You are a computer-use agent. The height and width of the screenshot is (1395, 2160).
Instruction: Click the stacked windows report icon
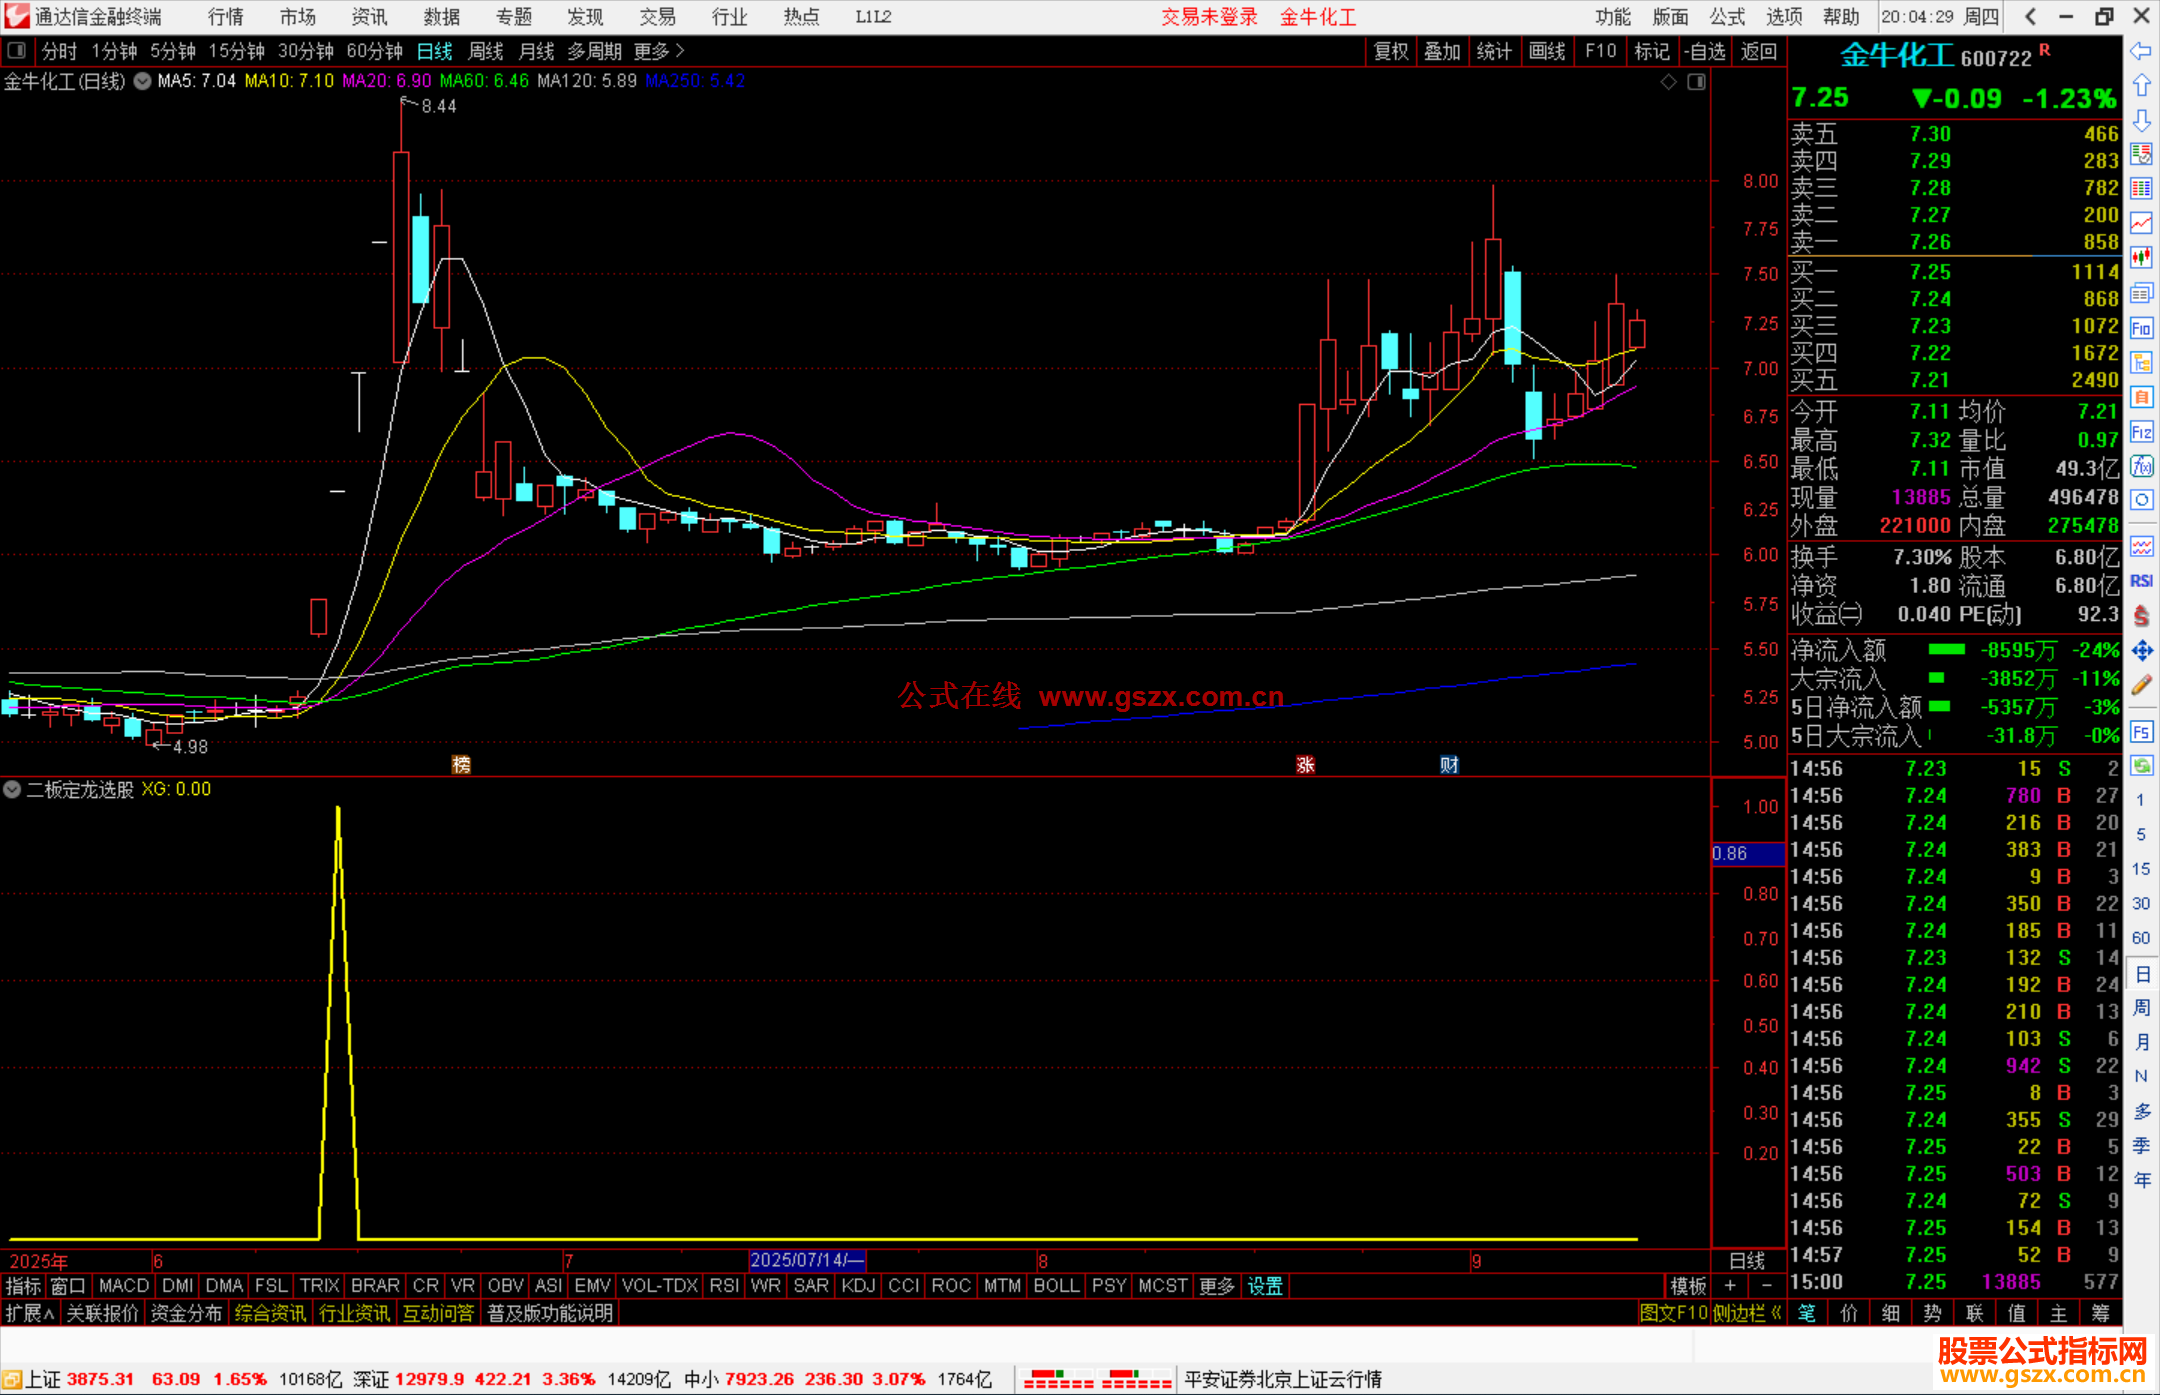coord(2141,293)
